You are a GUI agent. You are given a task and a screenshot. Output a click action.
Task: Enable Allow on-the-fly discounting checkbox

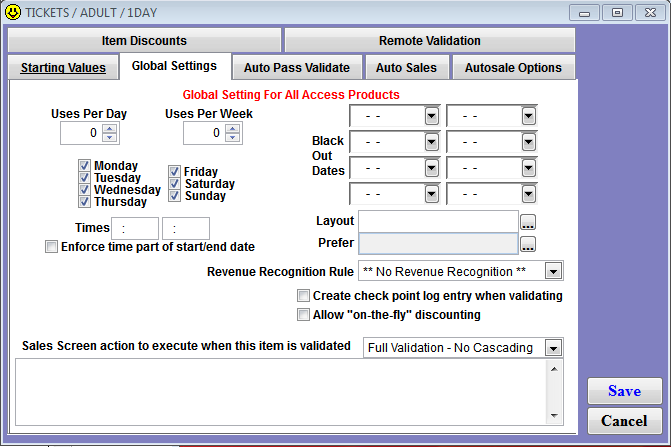pyautogui.click(x=303, y=315)
